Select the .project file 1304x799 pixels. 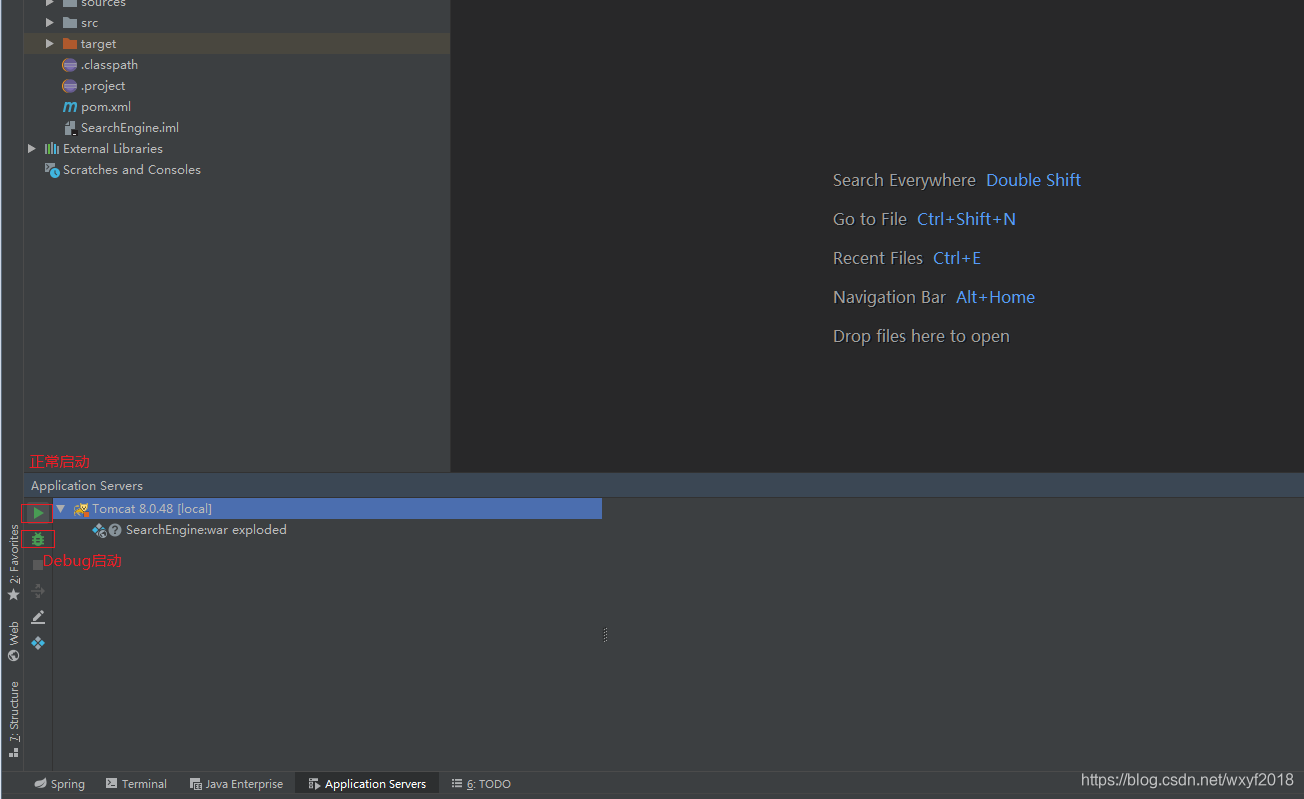click(x=103, y=86)
